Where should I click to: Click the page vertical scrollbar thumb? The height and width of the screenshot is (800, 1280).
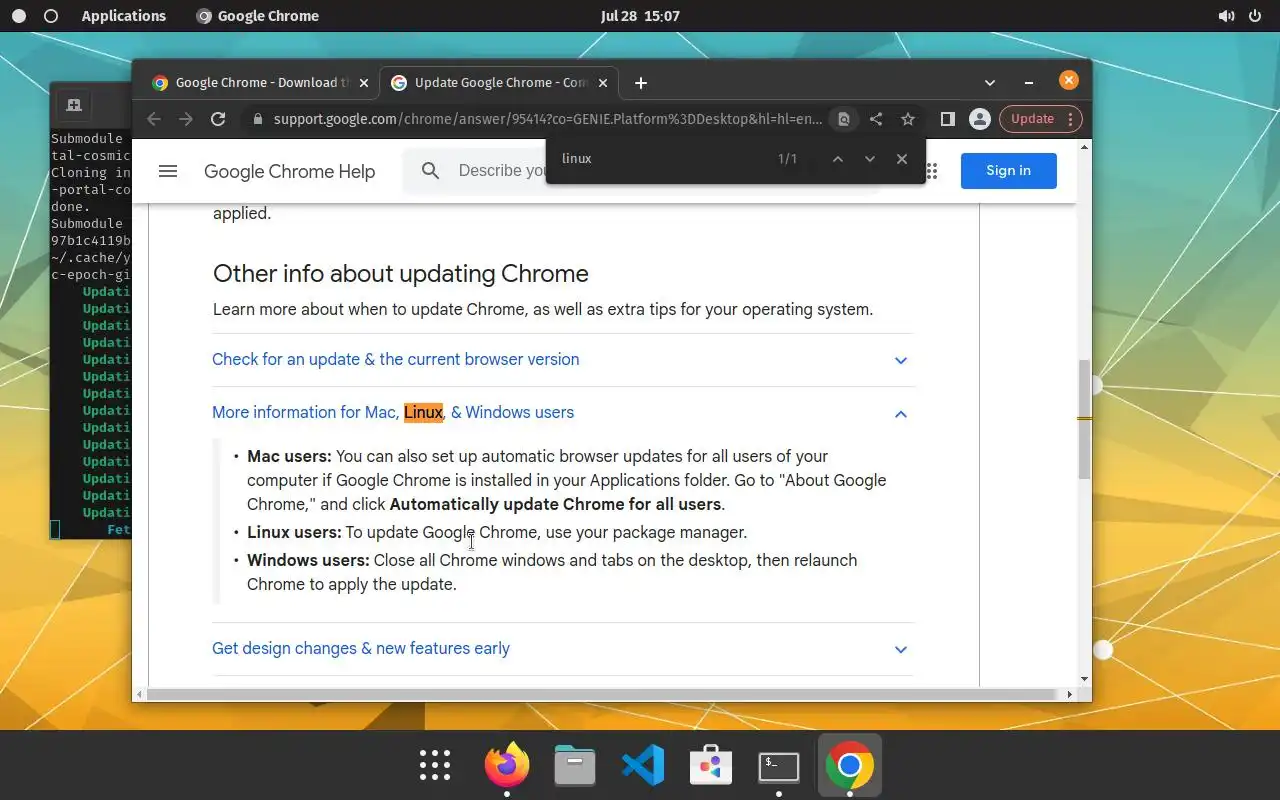[1085, 418]
